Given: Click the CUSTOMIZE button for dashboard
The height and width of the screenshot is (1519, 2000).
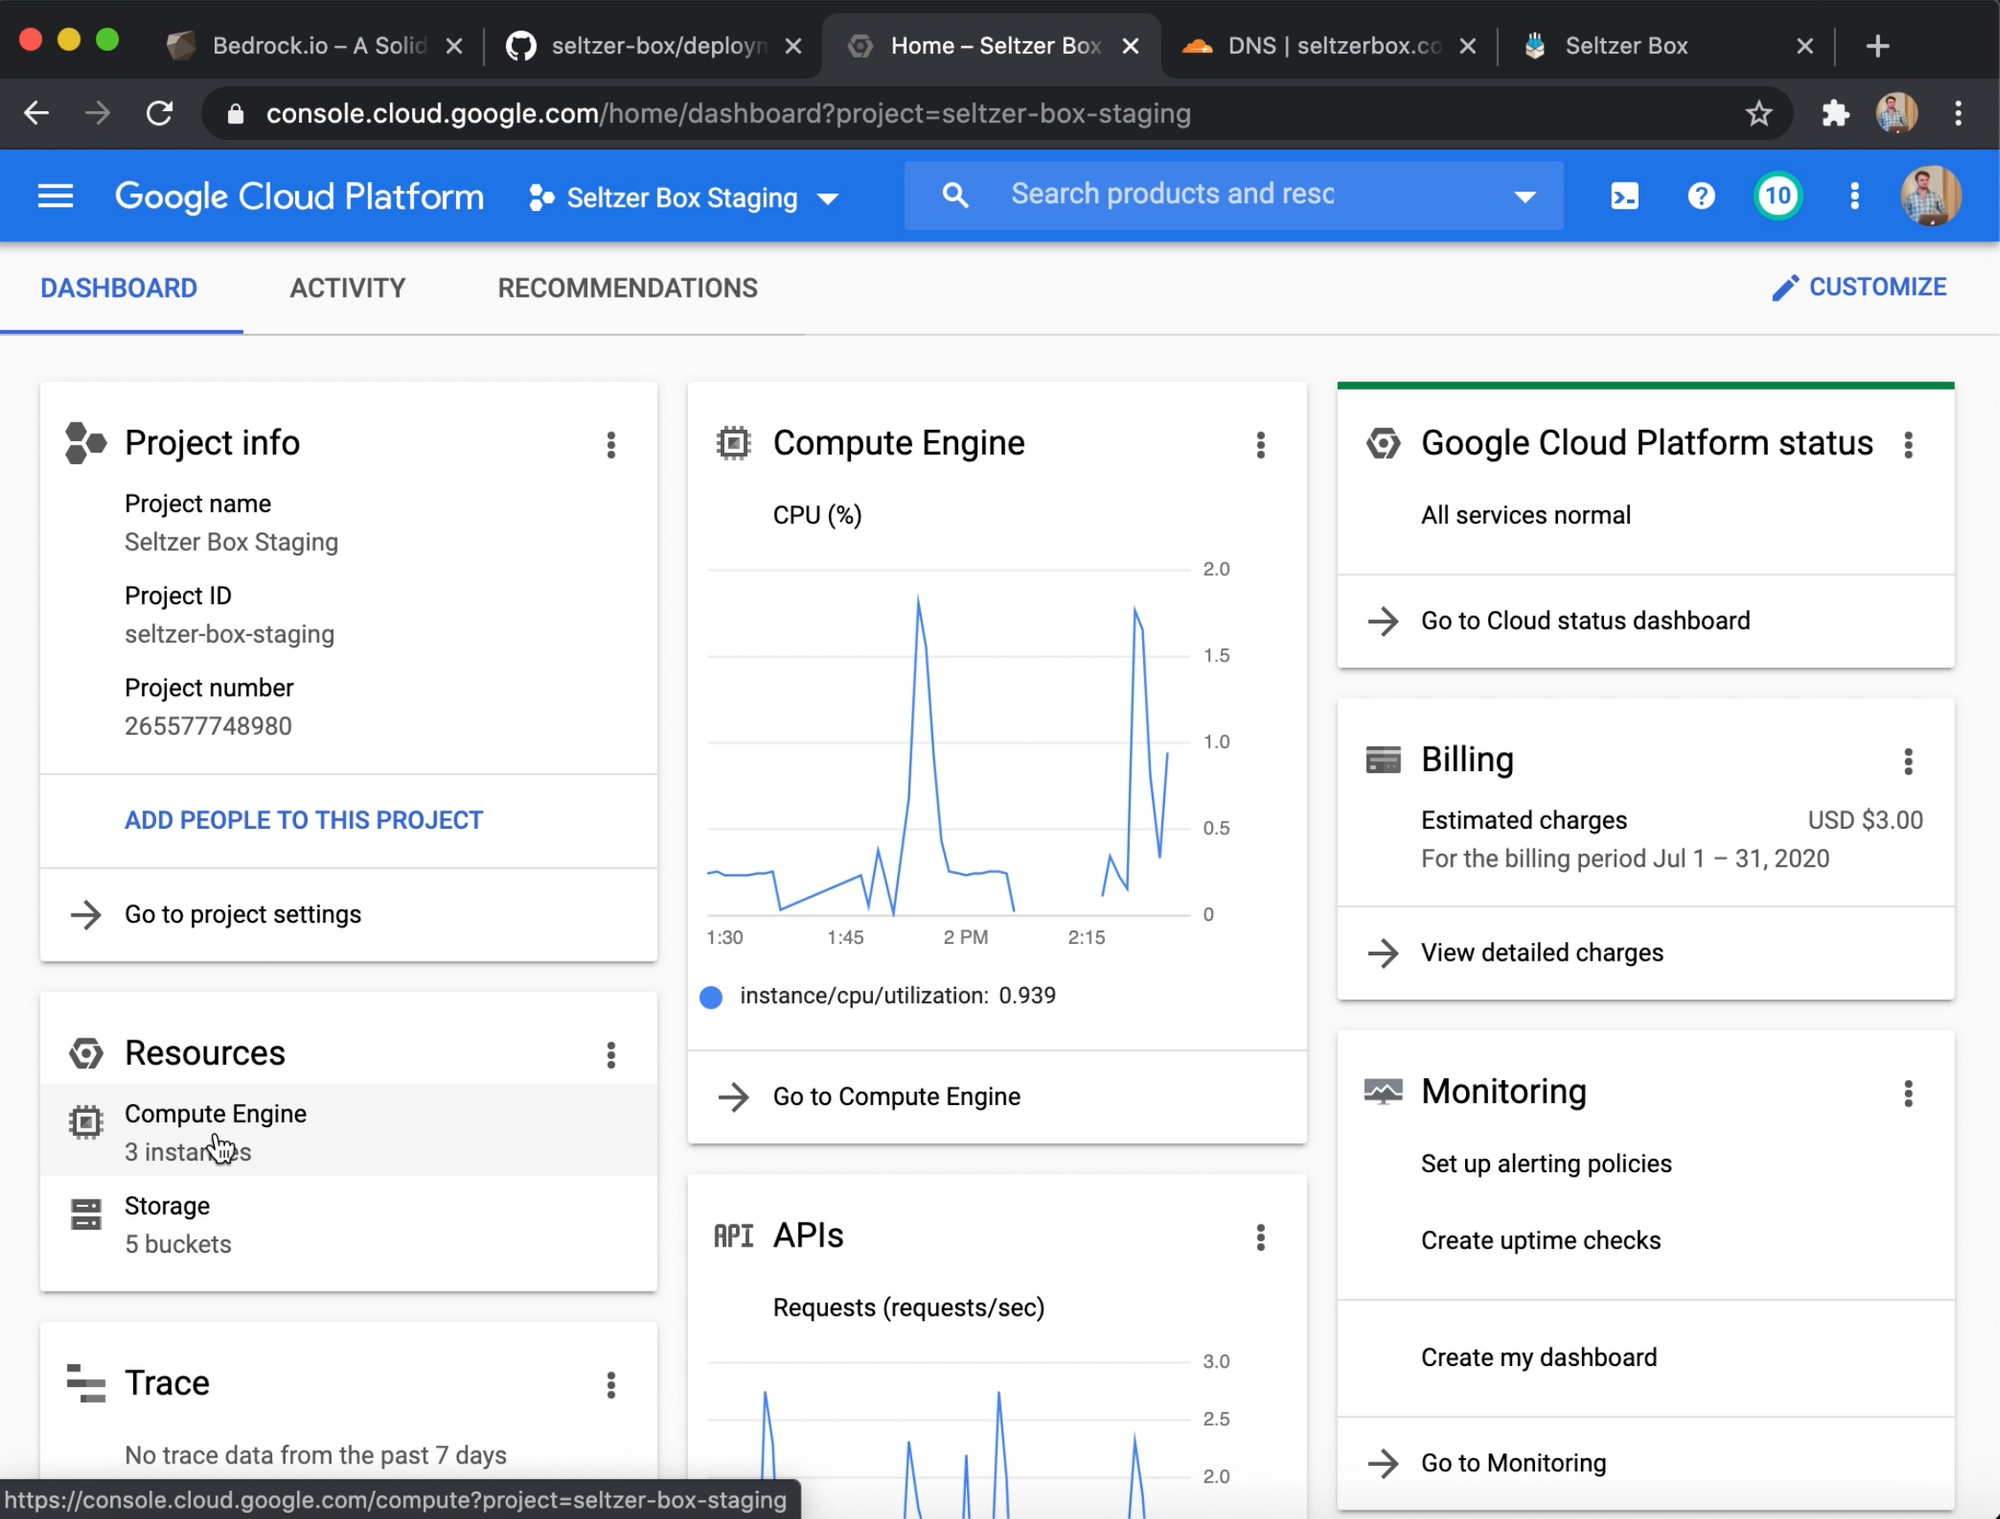Looking at the screenshot, I should point(1861,287).
